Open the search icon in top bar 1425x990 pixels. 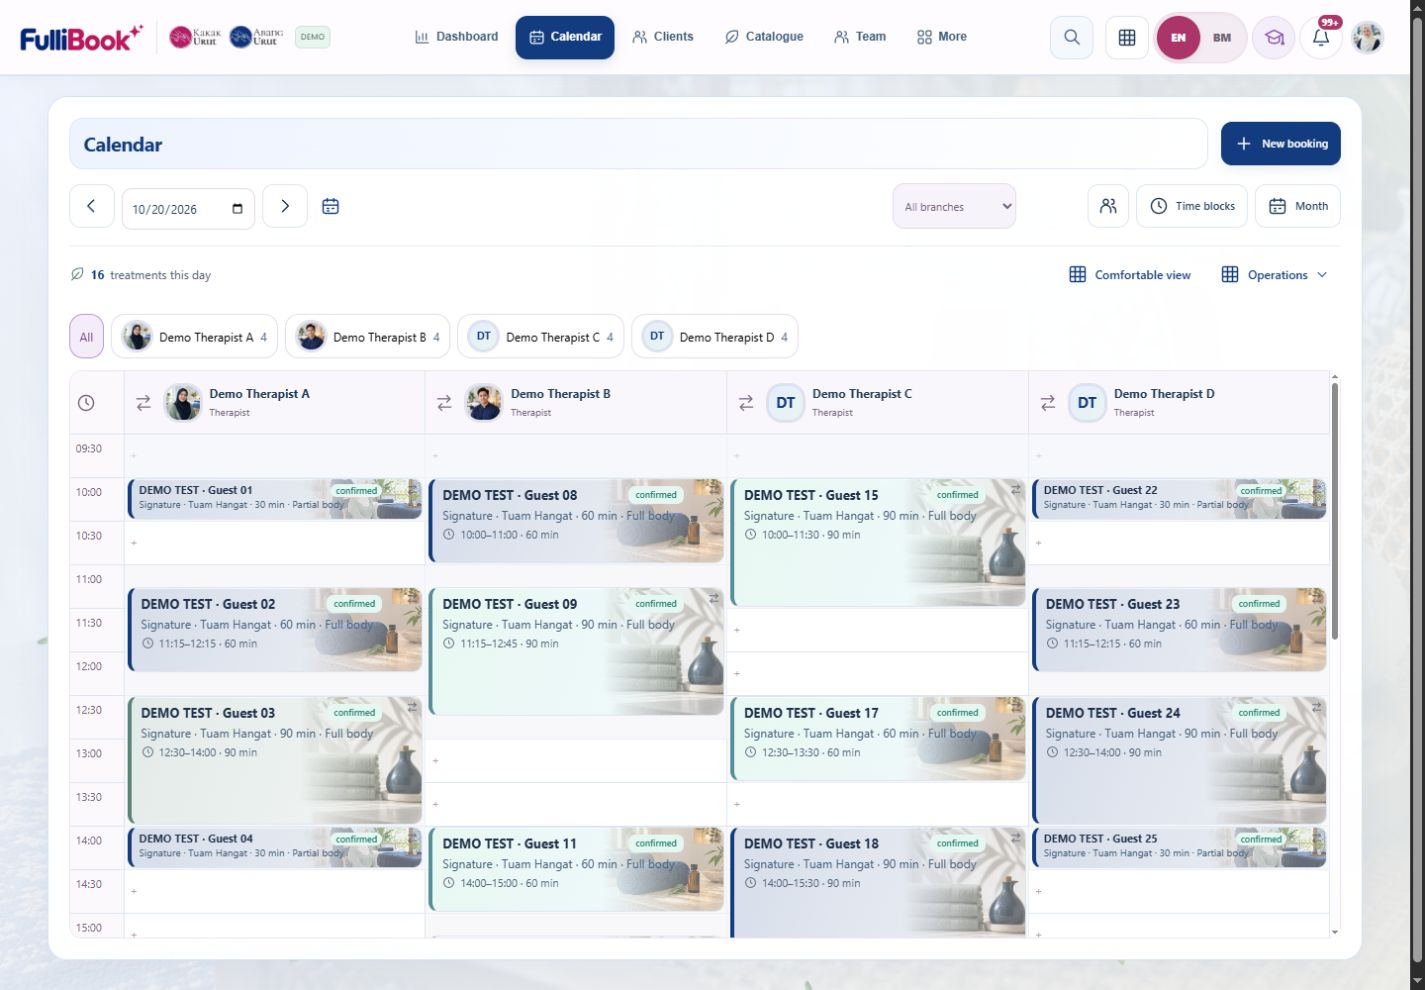pyautogui.click(x=1071, y=38)
